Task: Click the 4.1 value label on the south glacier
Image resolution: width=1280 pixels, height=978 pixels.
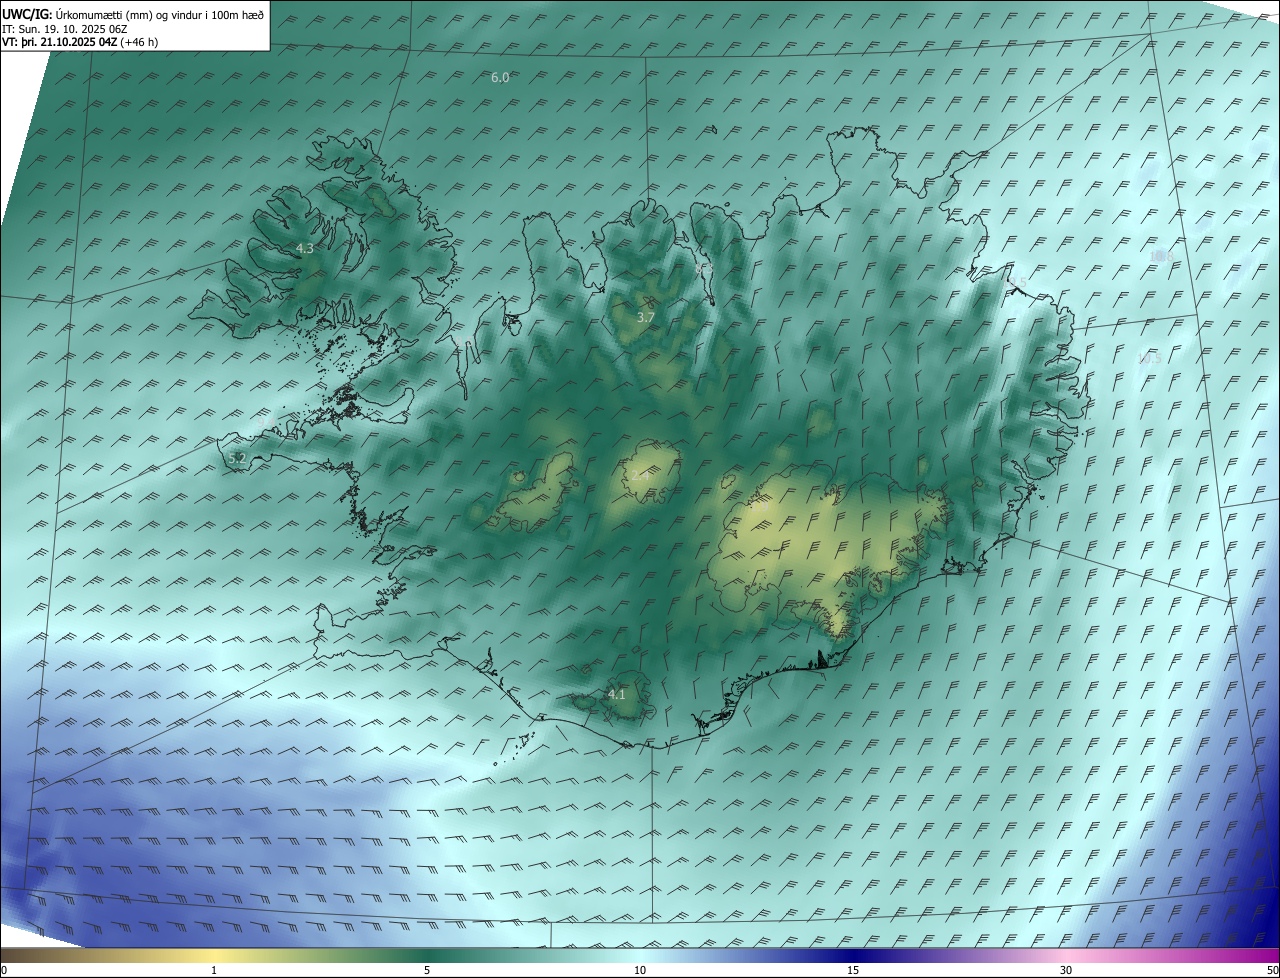Action: (617, 694)
